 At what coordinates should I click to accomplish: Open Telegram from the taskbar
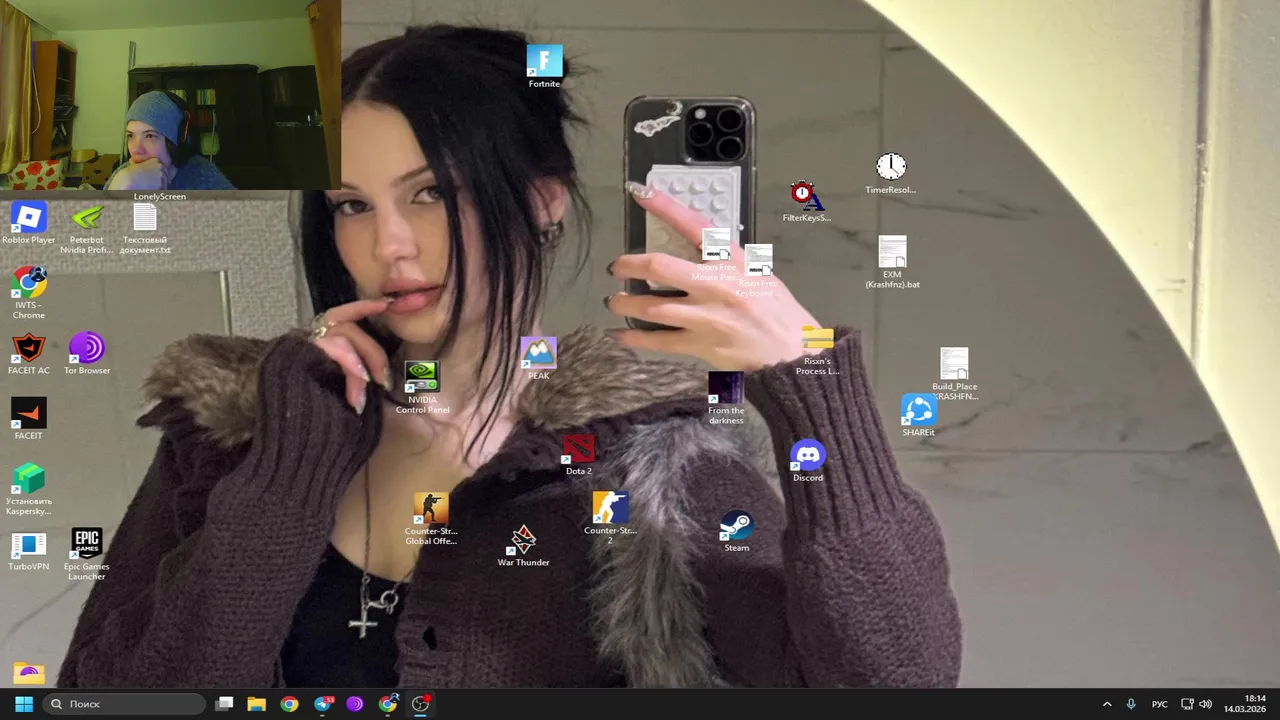coord(322,704)
